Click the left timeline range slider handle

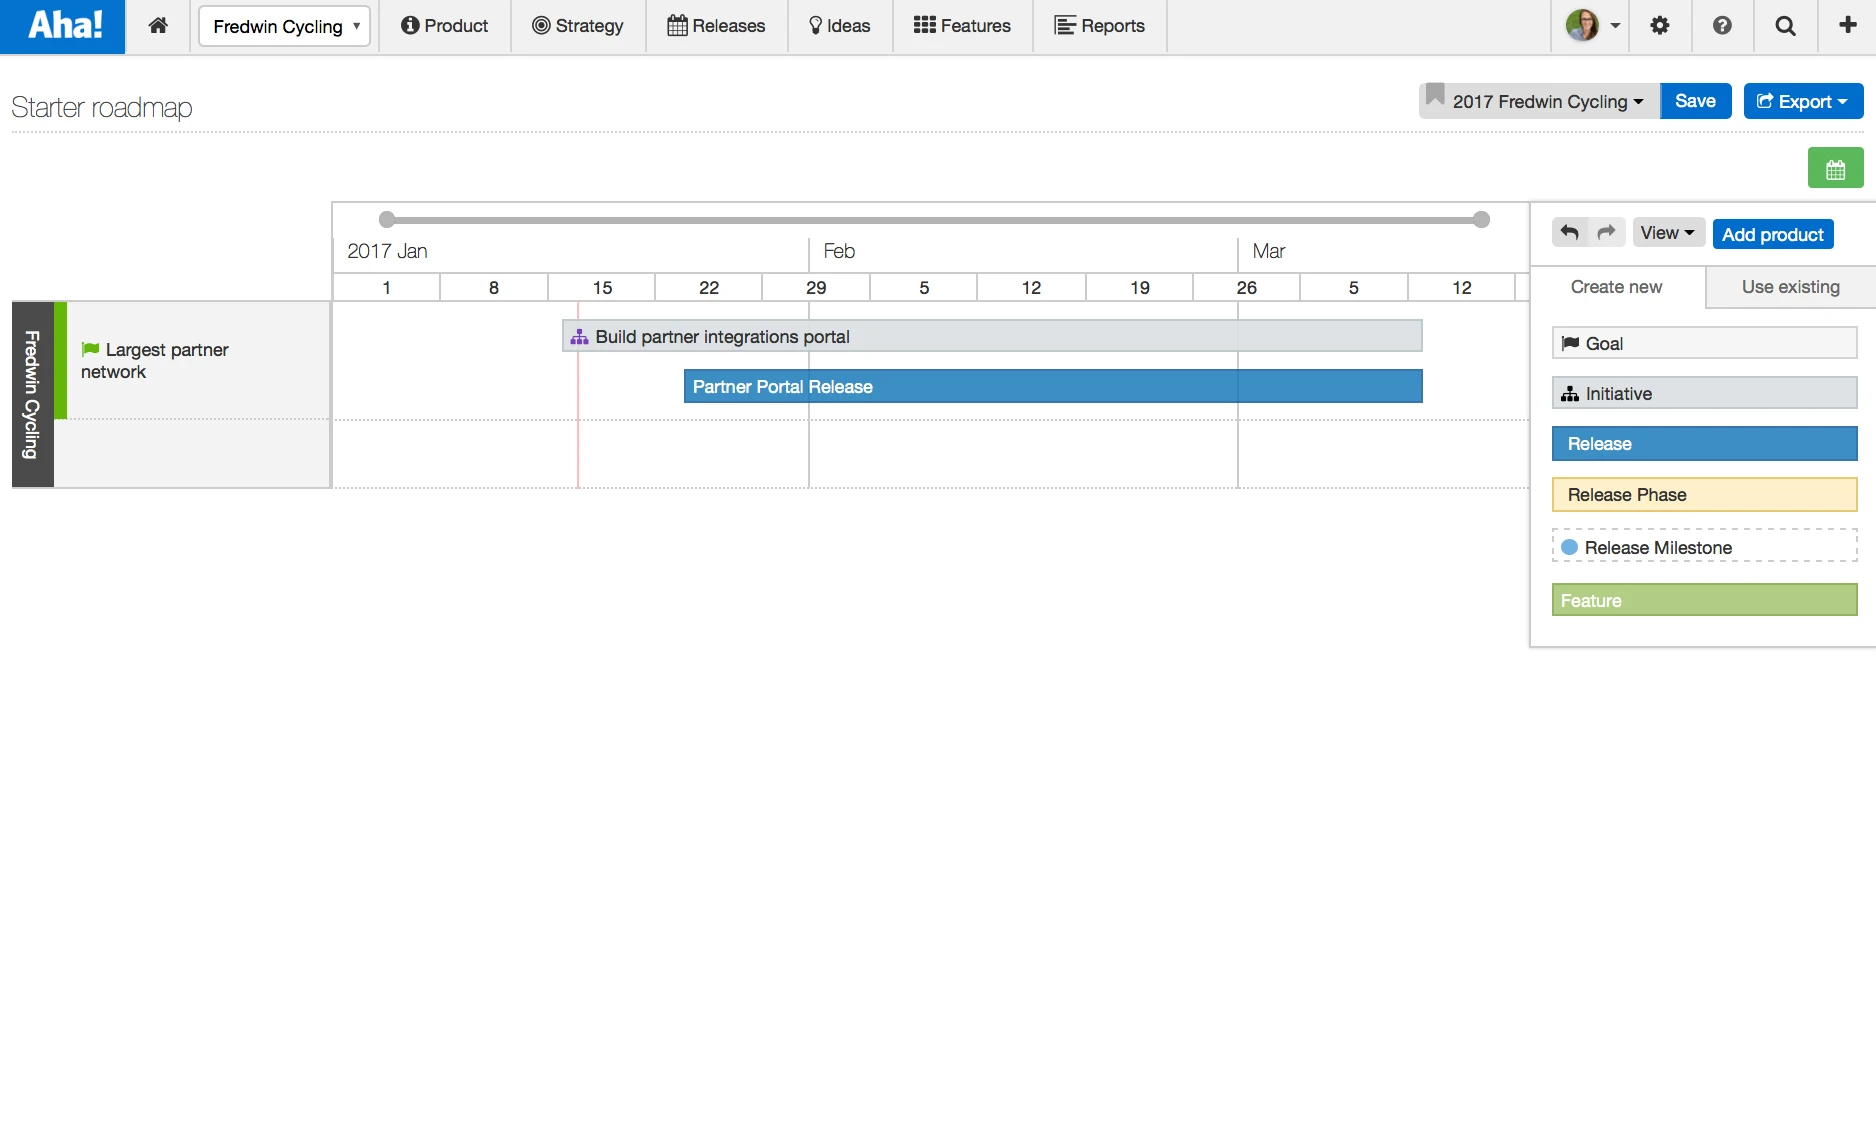click(x=387, y=219)
